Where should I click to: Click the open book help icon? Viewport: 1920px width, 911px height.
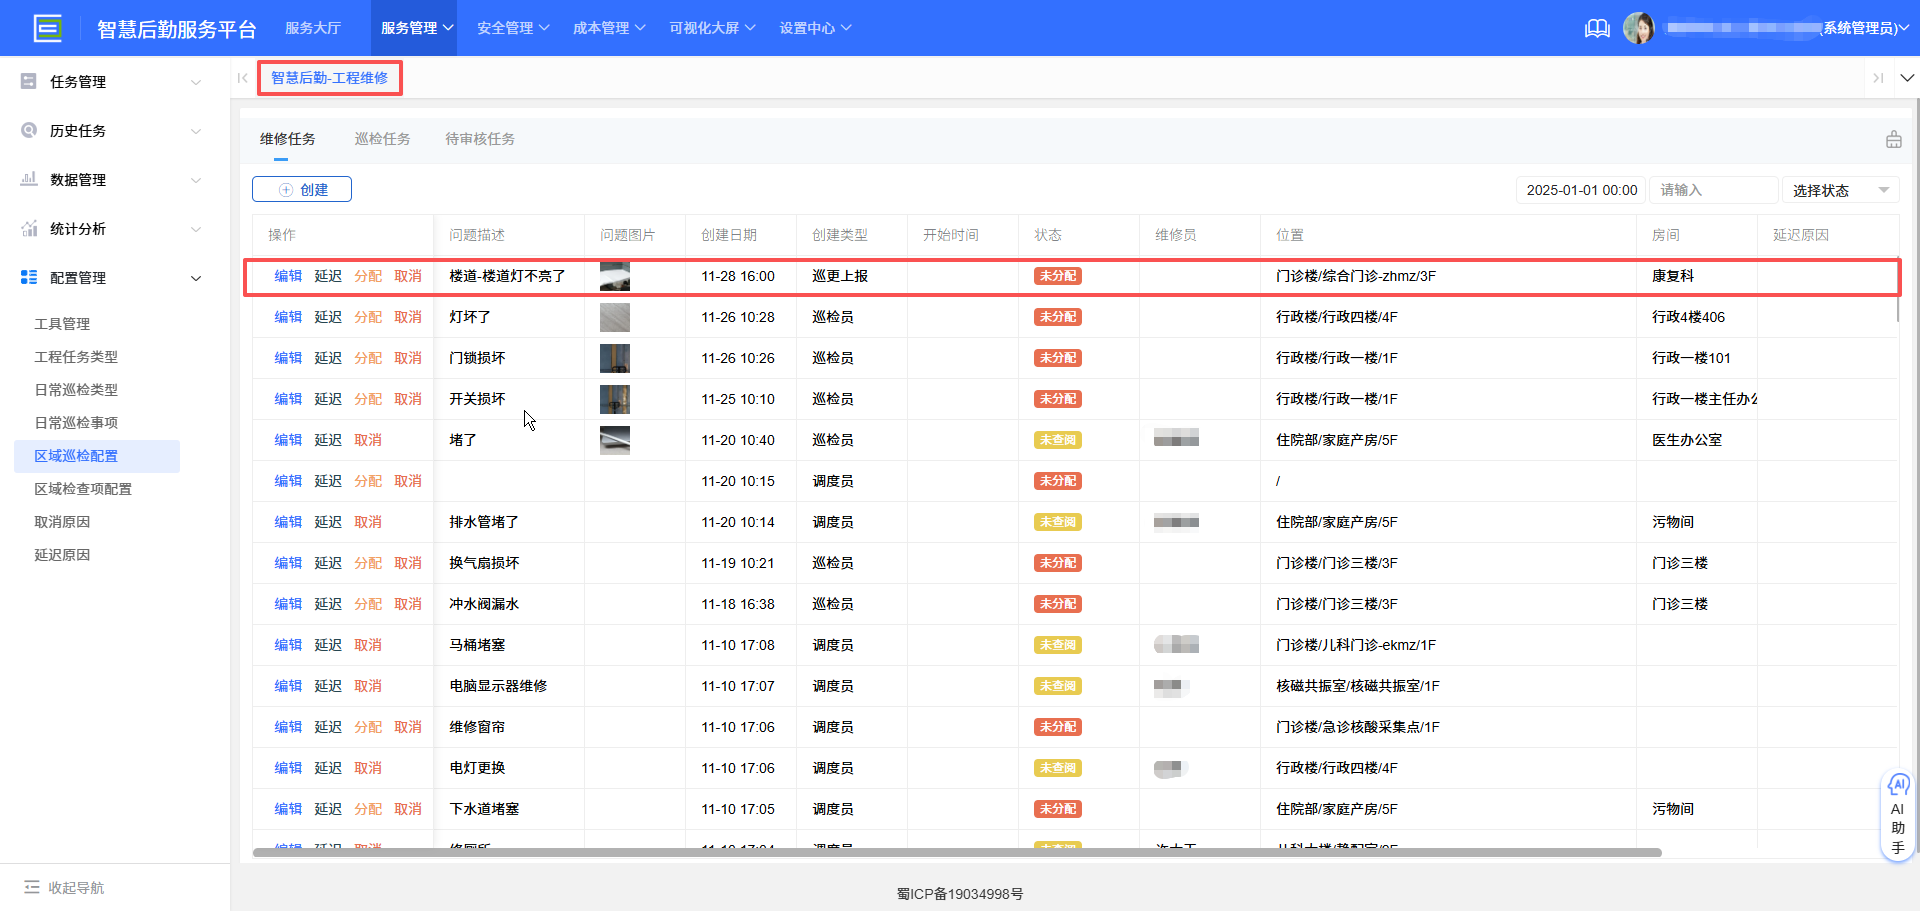pyautogui.click(x=1597, y=28)
